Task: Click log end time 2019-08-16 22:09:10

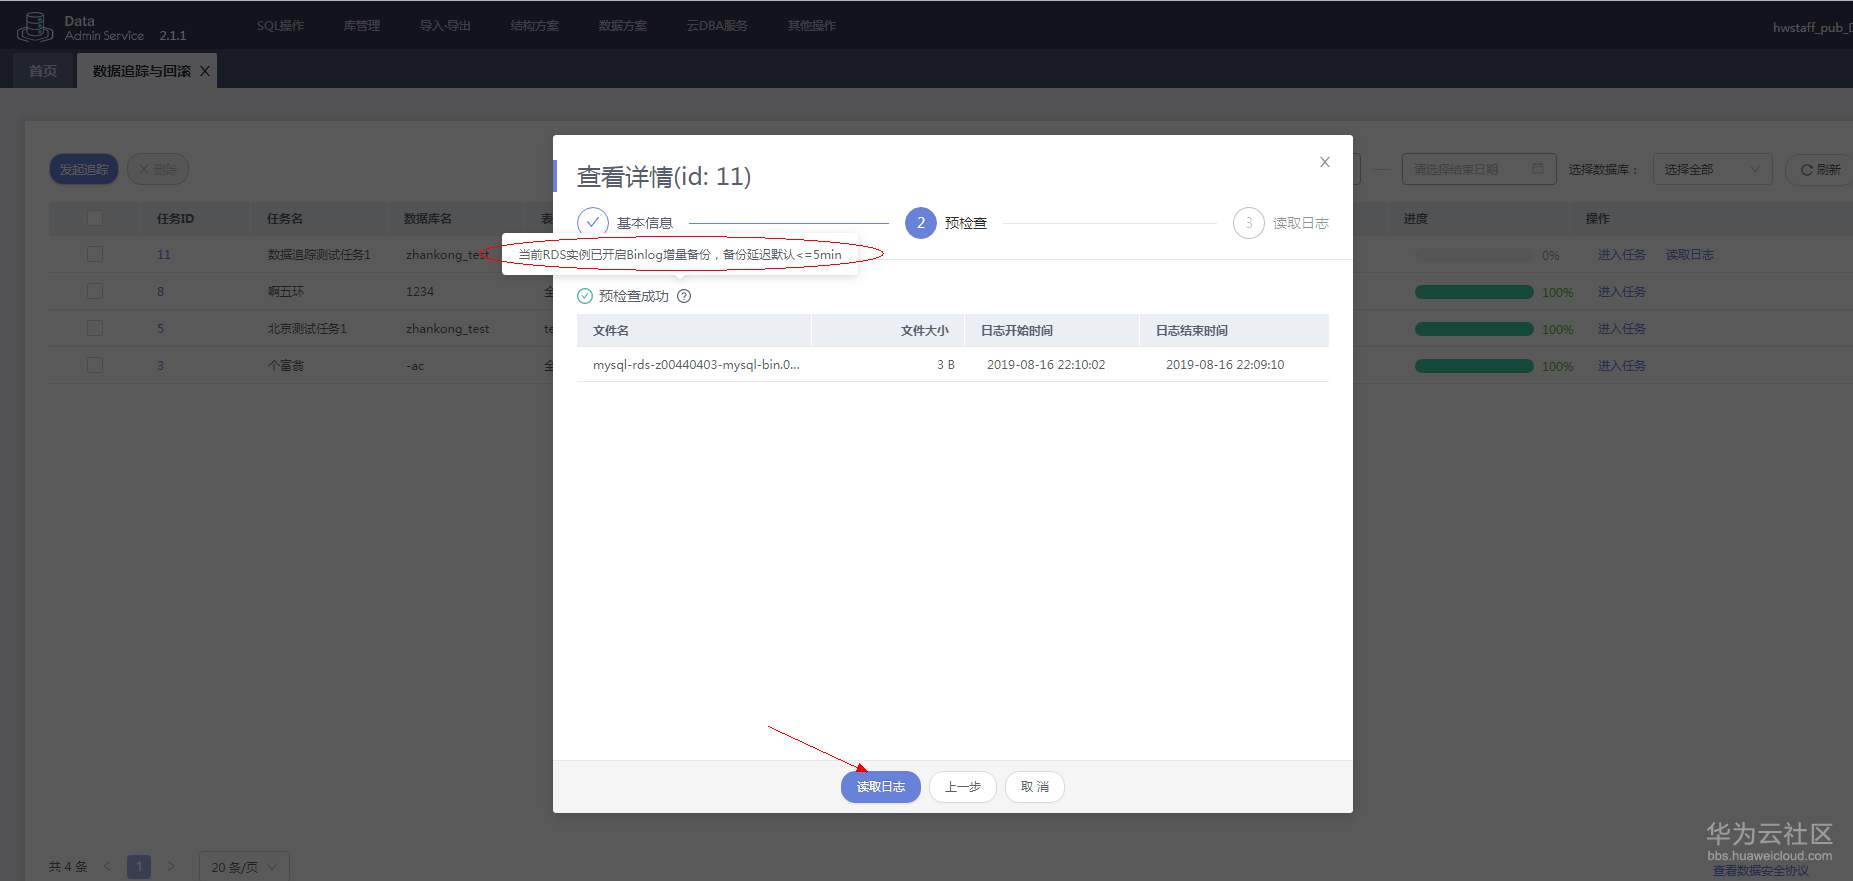Action: tap(1225, 365)
